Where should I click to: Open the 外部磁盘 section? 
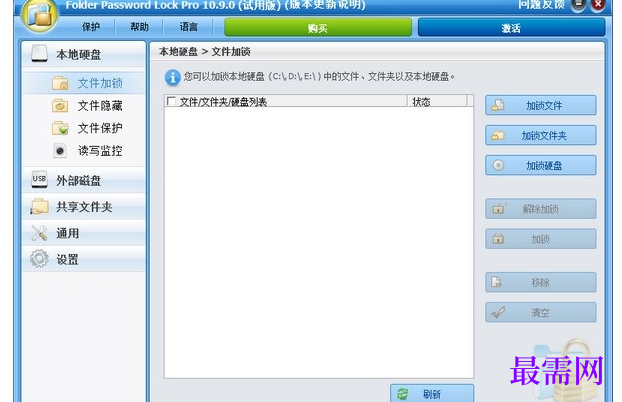[84, 181]
